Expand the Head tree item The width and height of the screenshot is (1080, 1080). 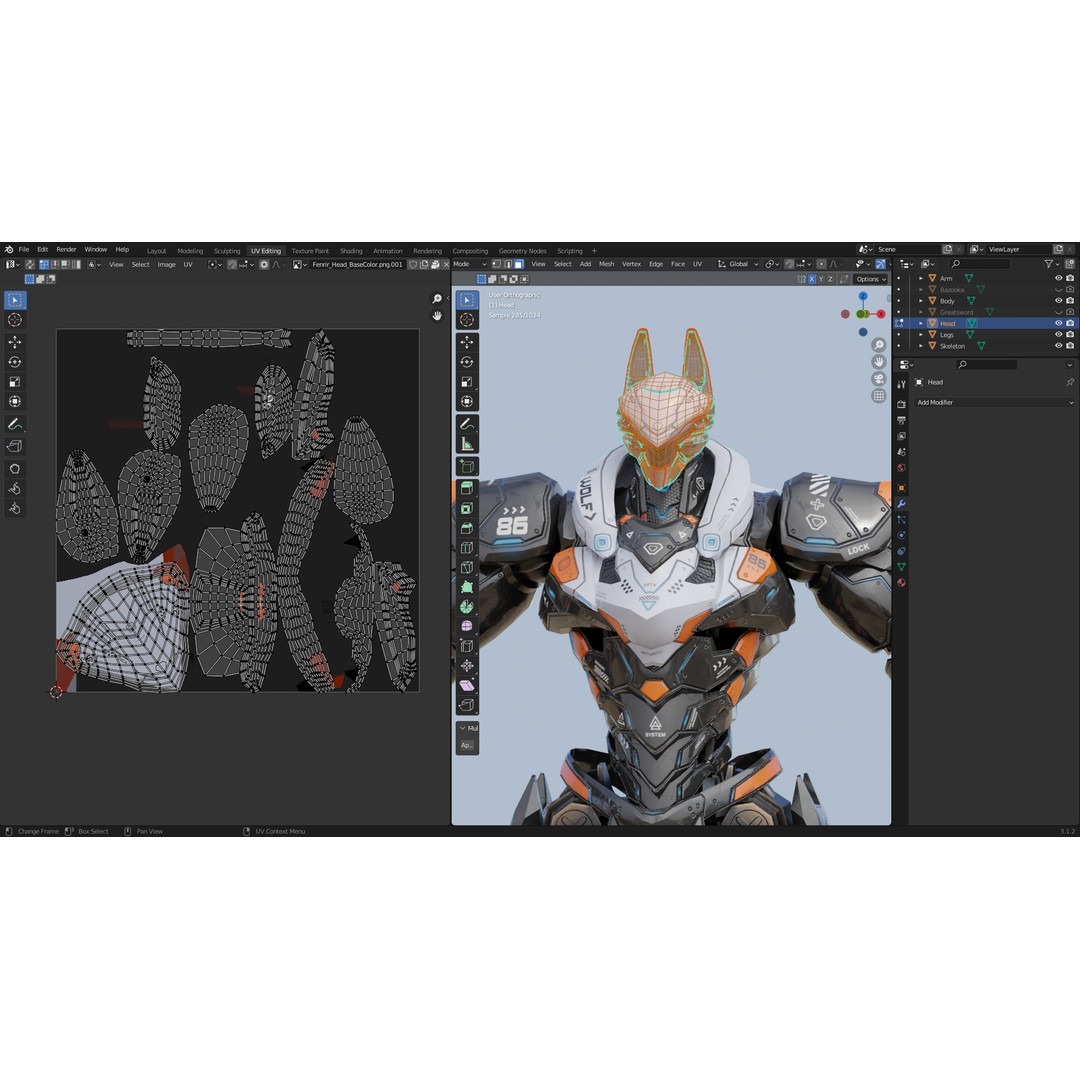pyautogui.click(x=921, y=323)
